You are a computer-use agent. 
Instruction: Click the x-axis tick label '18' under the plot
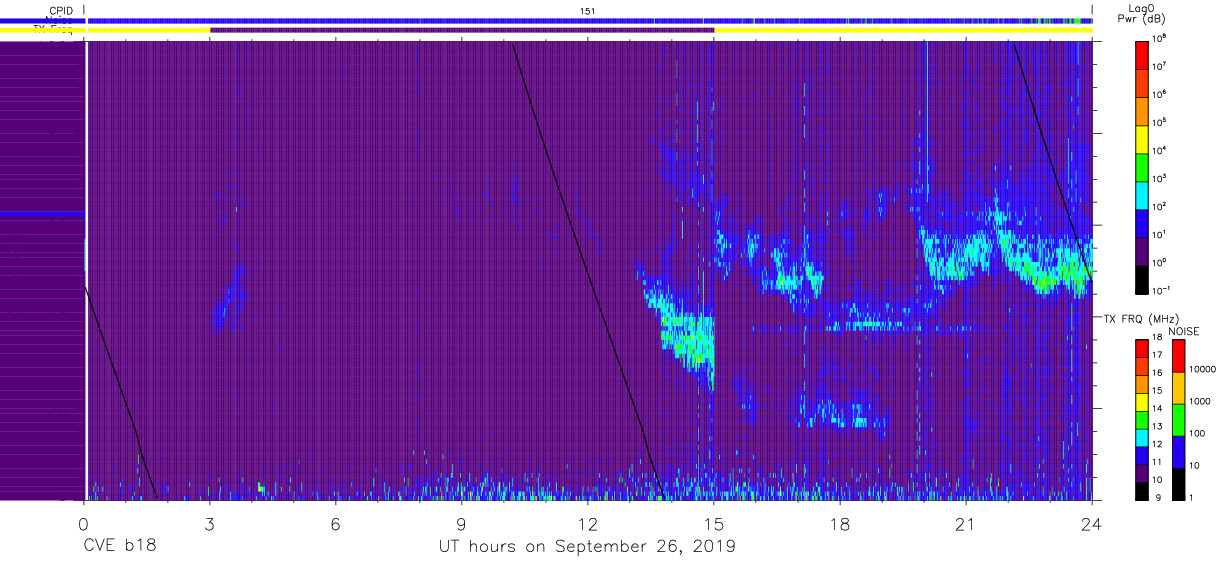click(x=840, y=523)
